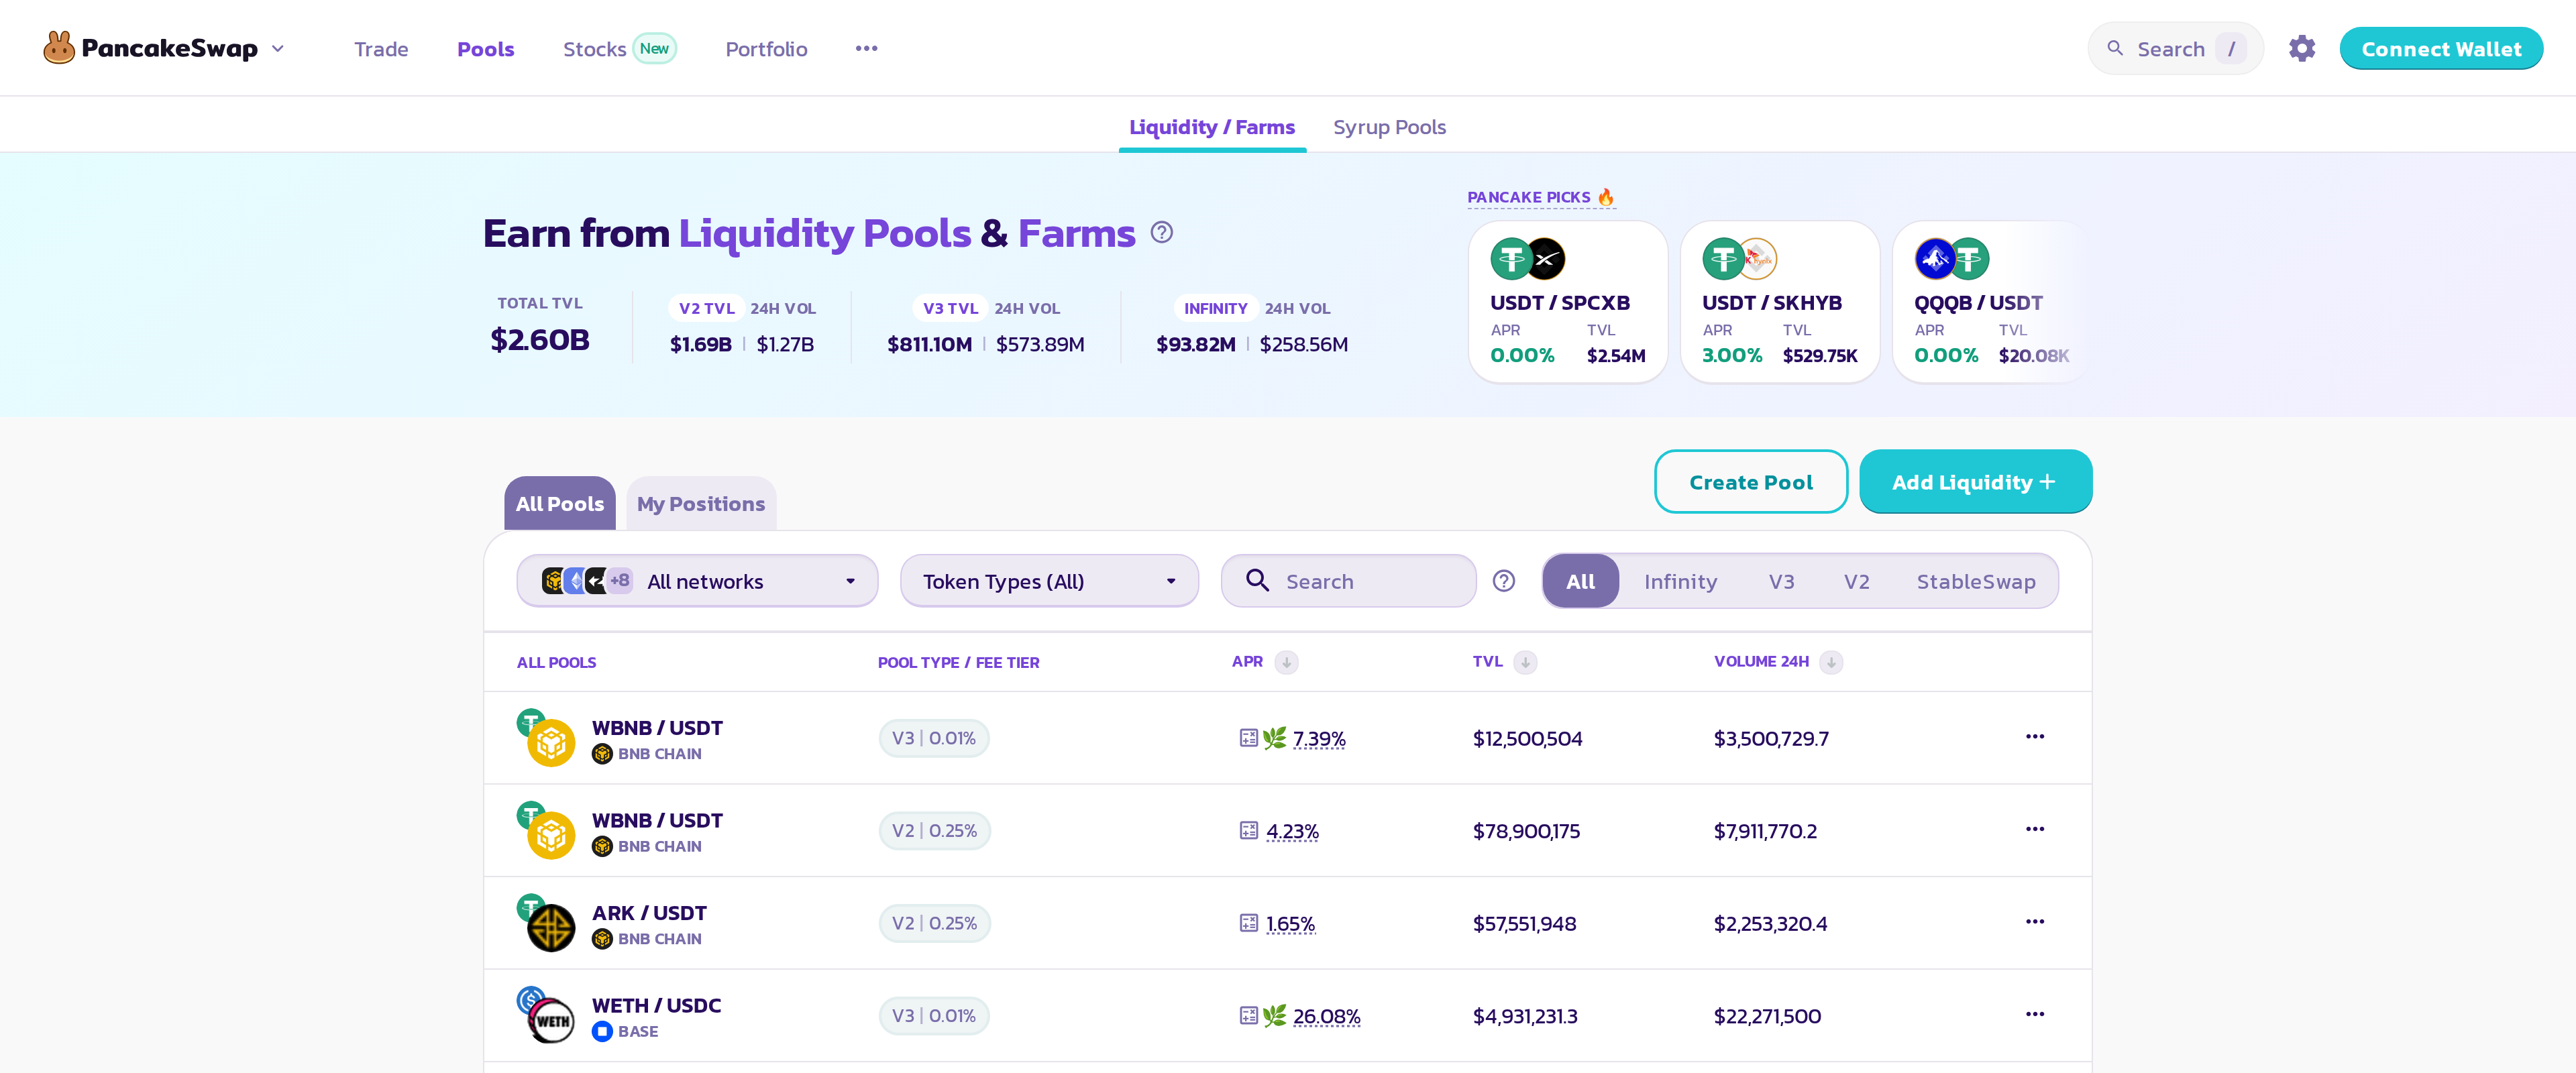The height and width of the screenshot is (1073, 2576).
Task: Click the 7.39% APR value
Action: click(1319, 738)
